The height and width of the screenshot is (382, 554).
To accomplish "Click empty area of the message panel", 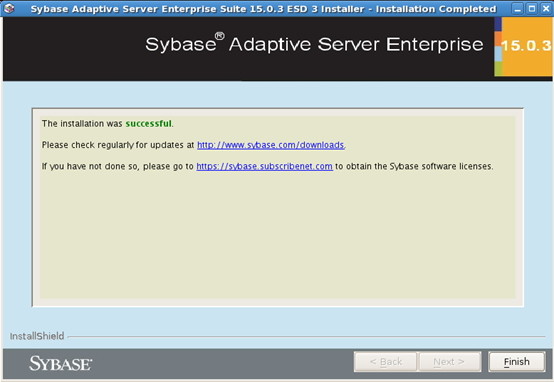I will pyautogui.click(x=277, y=237).
